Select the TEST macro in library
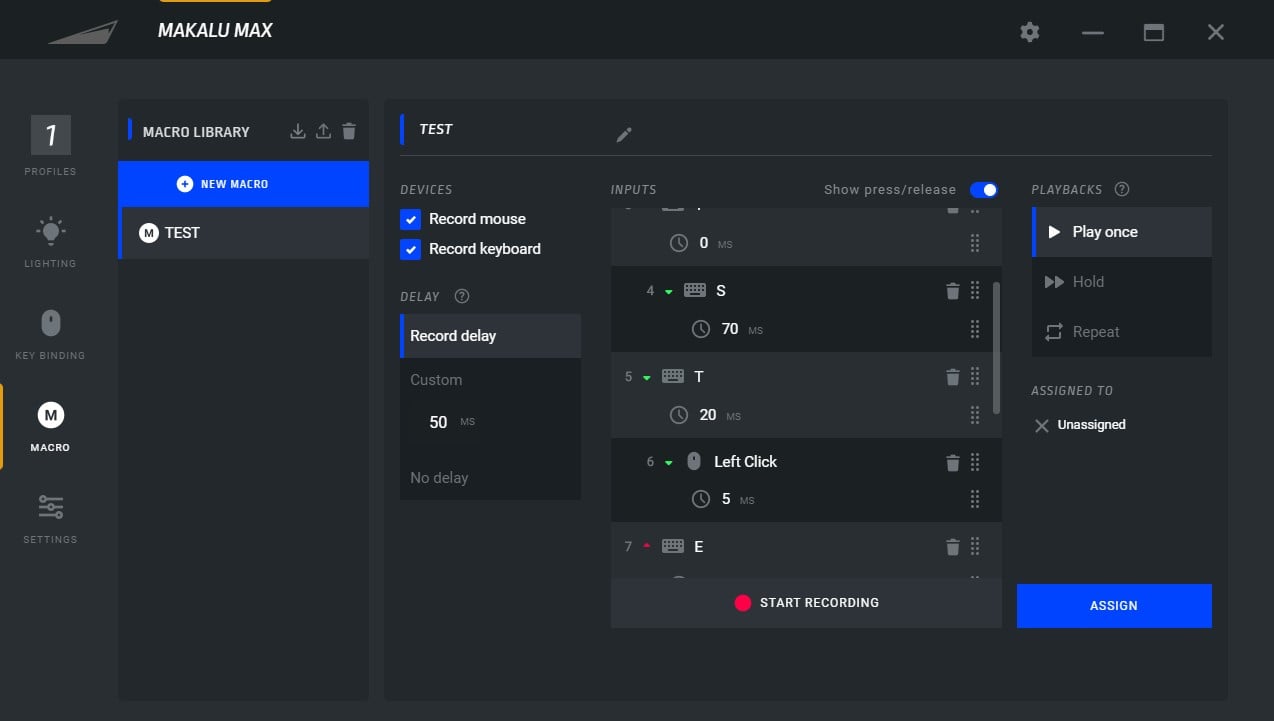Screen dimensions: 1274x721 [x=243, y=233]
